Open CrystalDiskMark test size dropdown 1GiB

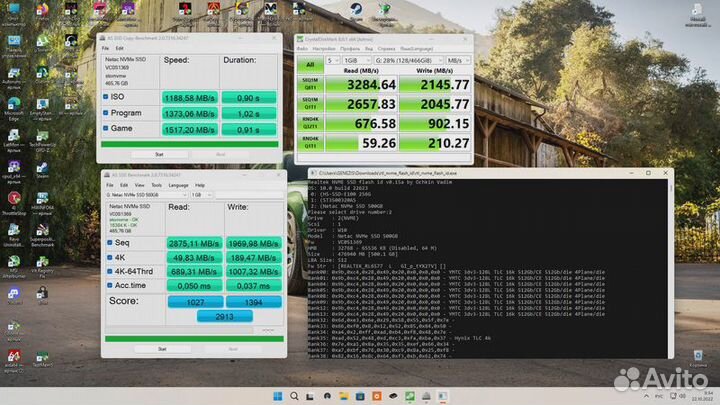coord(357,60)
